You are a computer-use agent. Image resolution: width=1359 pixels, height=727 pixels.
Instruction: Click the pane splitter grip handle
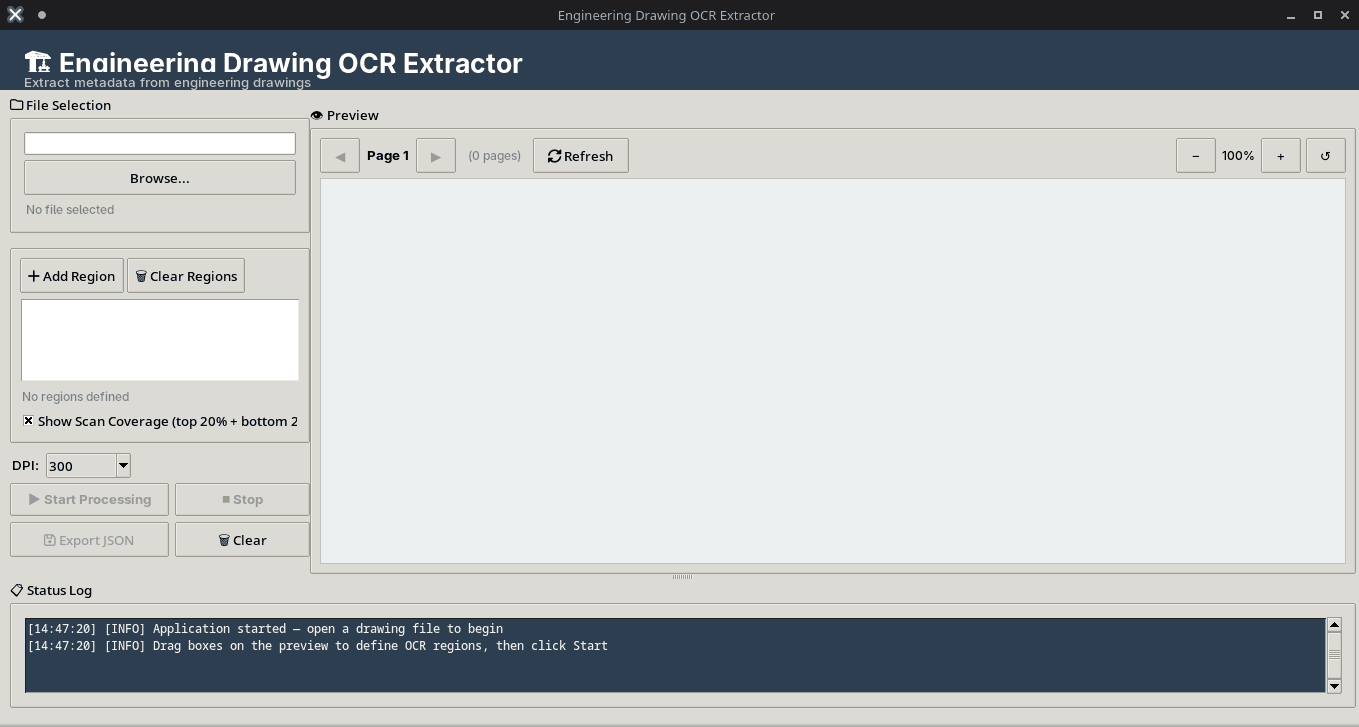point(683,577)
